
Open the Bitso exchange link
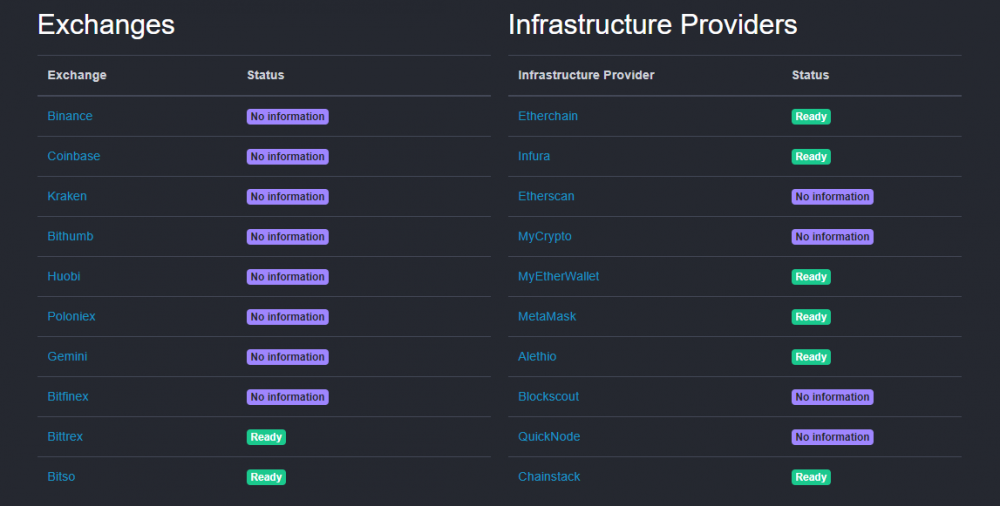(61, 477)
